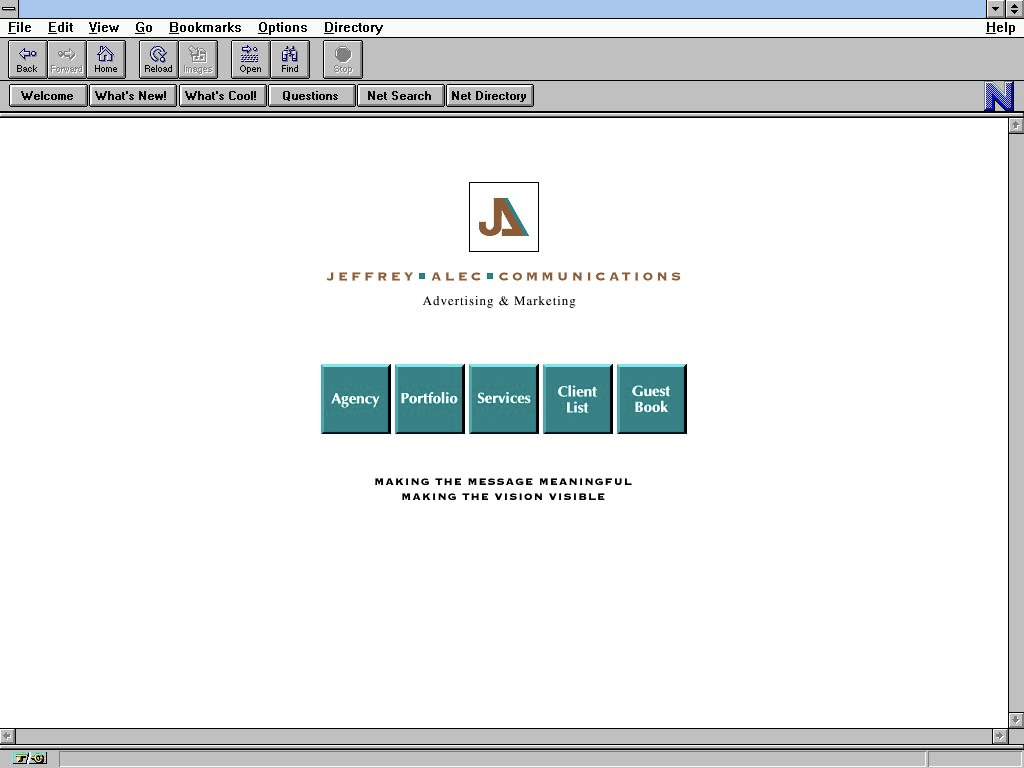Go to the Client List page

click(x=578, y=399)
